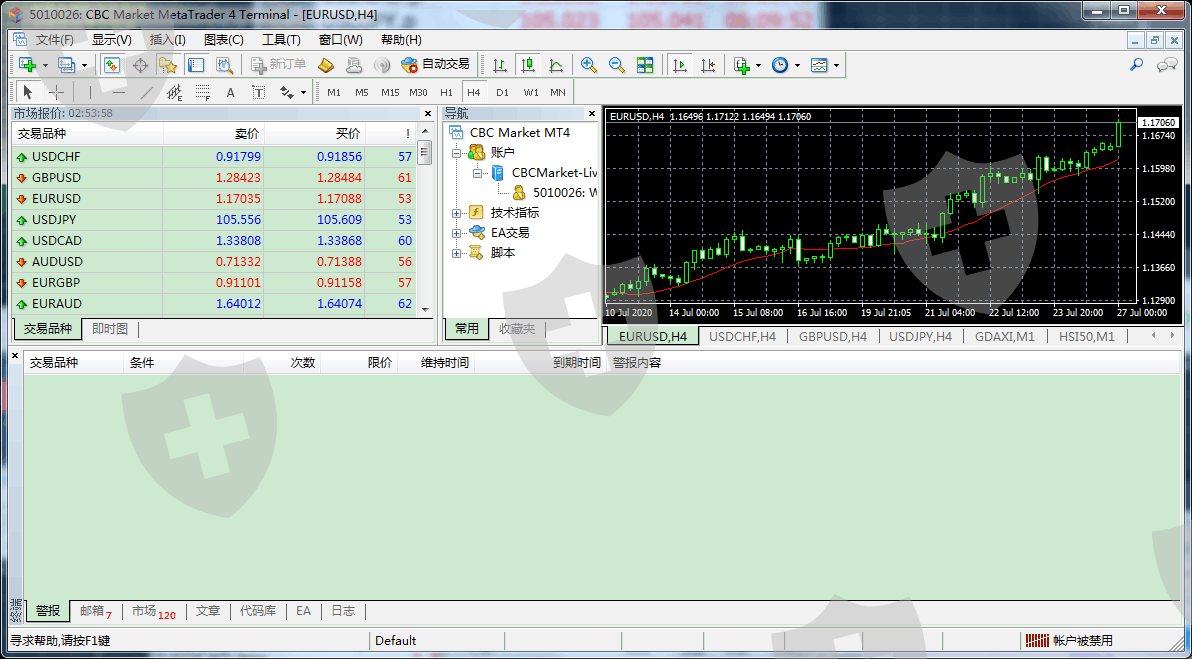Switch chart to line chart view
Screen dimensions: 1192x659
(556, 65)
